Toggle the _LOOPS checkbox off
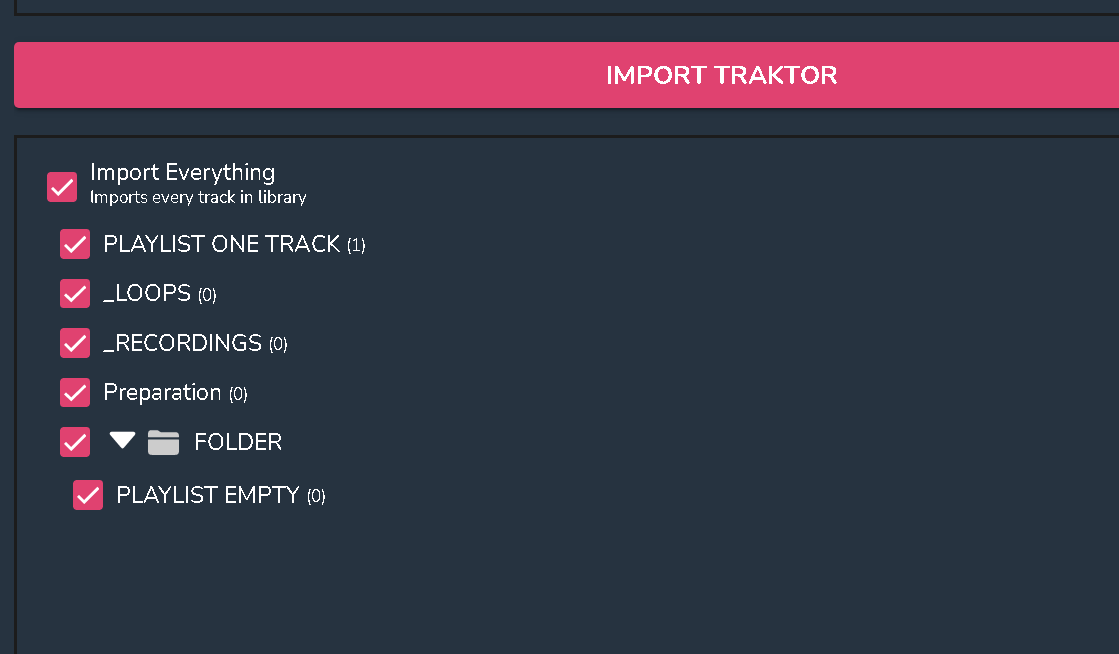This screenshot has height=654, width=1119. (x=75, y=293)
